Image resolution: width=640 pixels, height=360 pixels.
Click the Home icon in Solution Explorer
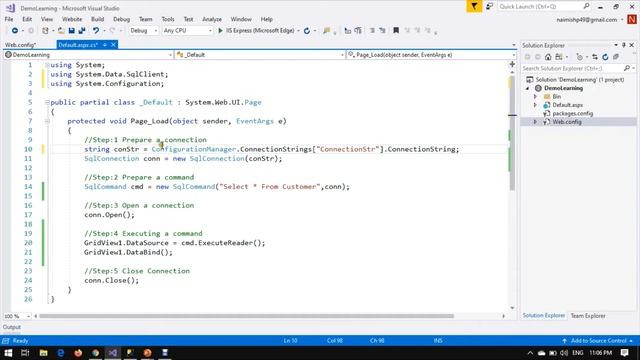click(548, 57)
